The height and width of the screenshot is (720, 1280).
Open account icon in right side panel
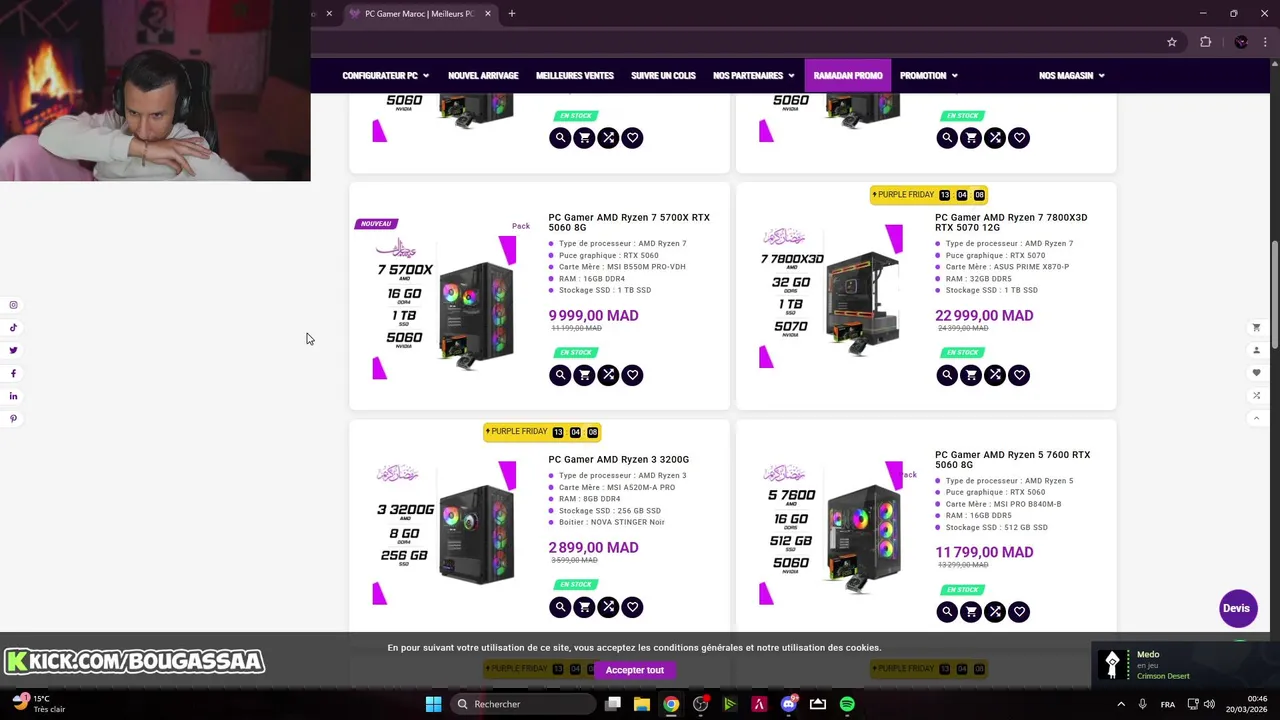pyautogui.click(x=1257, y=350)
